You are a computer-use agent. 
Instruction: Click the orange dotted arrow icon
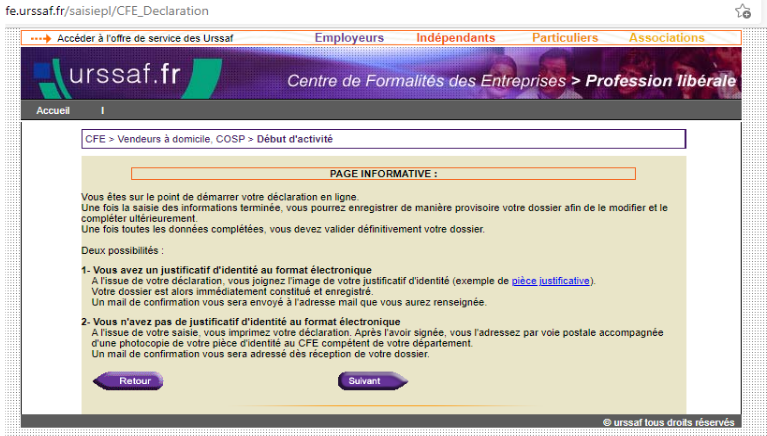tap(41, 38)
